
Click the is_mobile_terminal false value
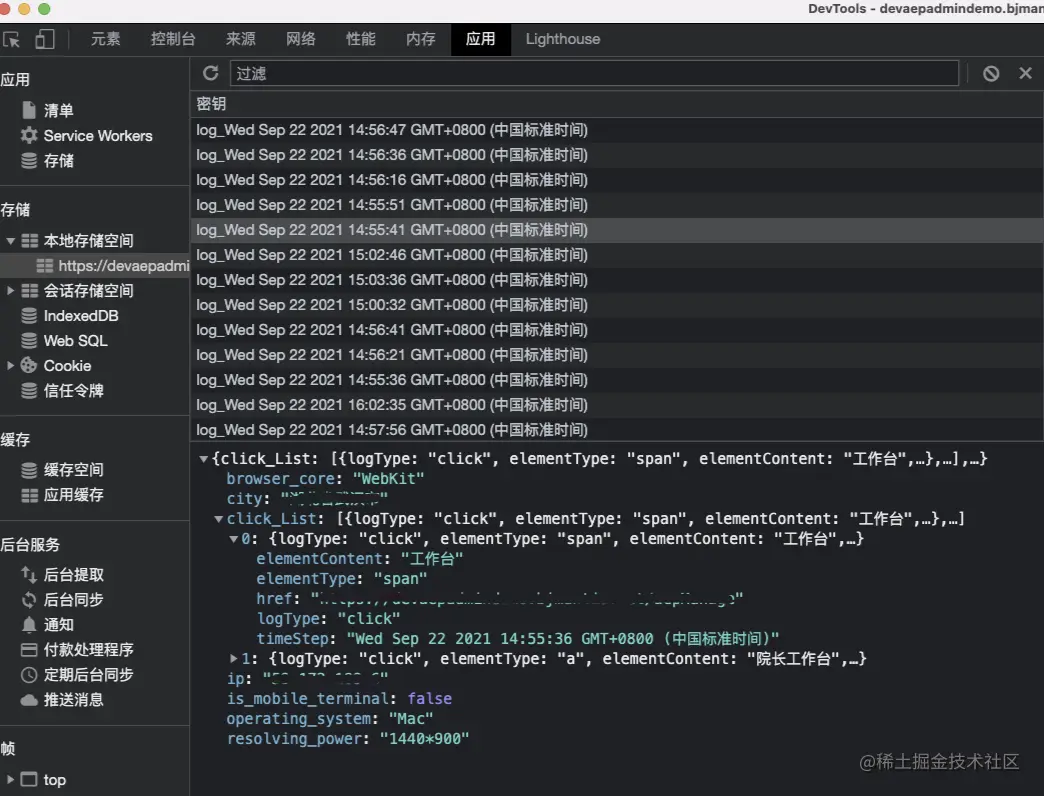(429, 699)
